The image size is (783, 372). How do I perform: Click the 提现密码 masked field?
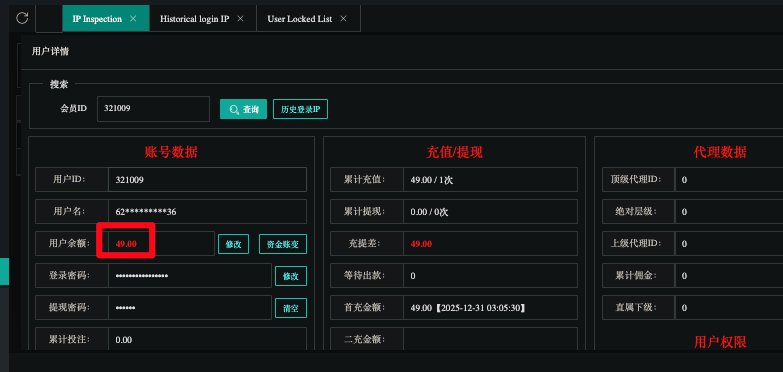(190, 308)
